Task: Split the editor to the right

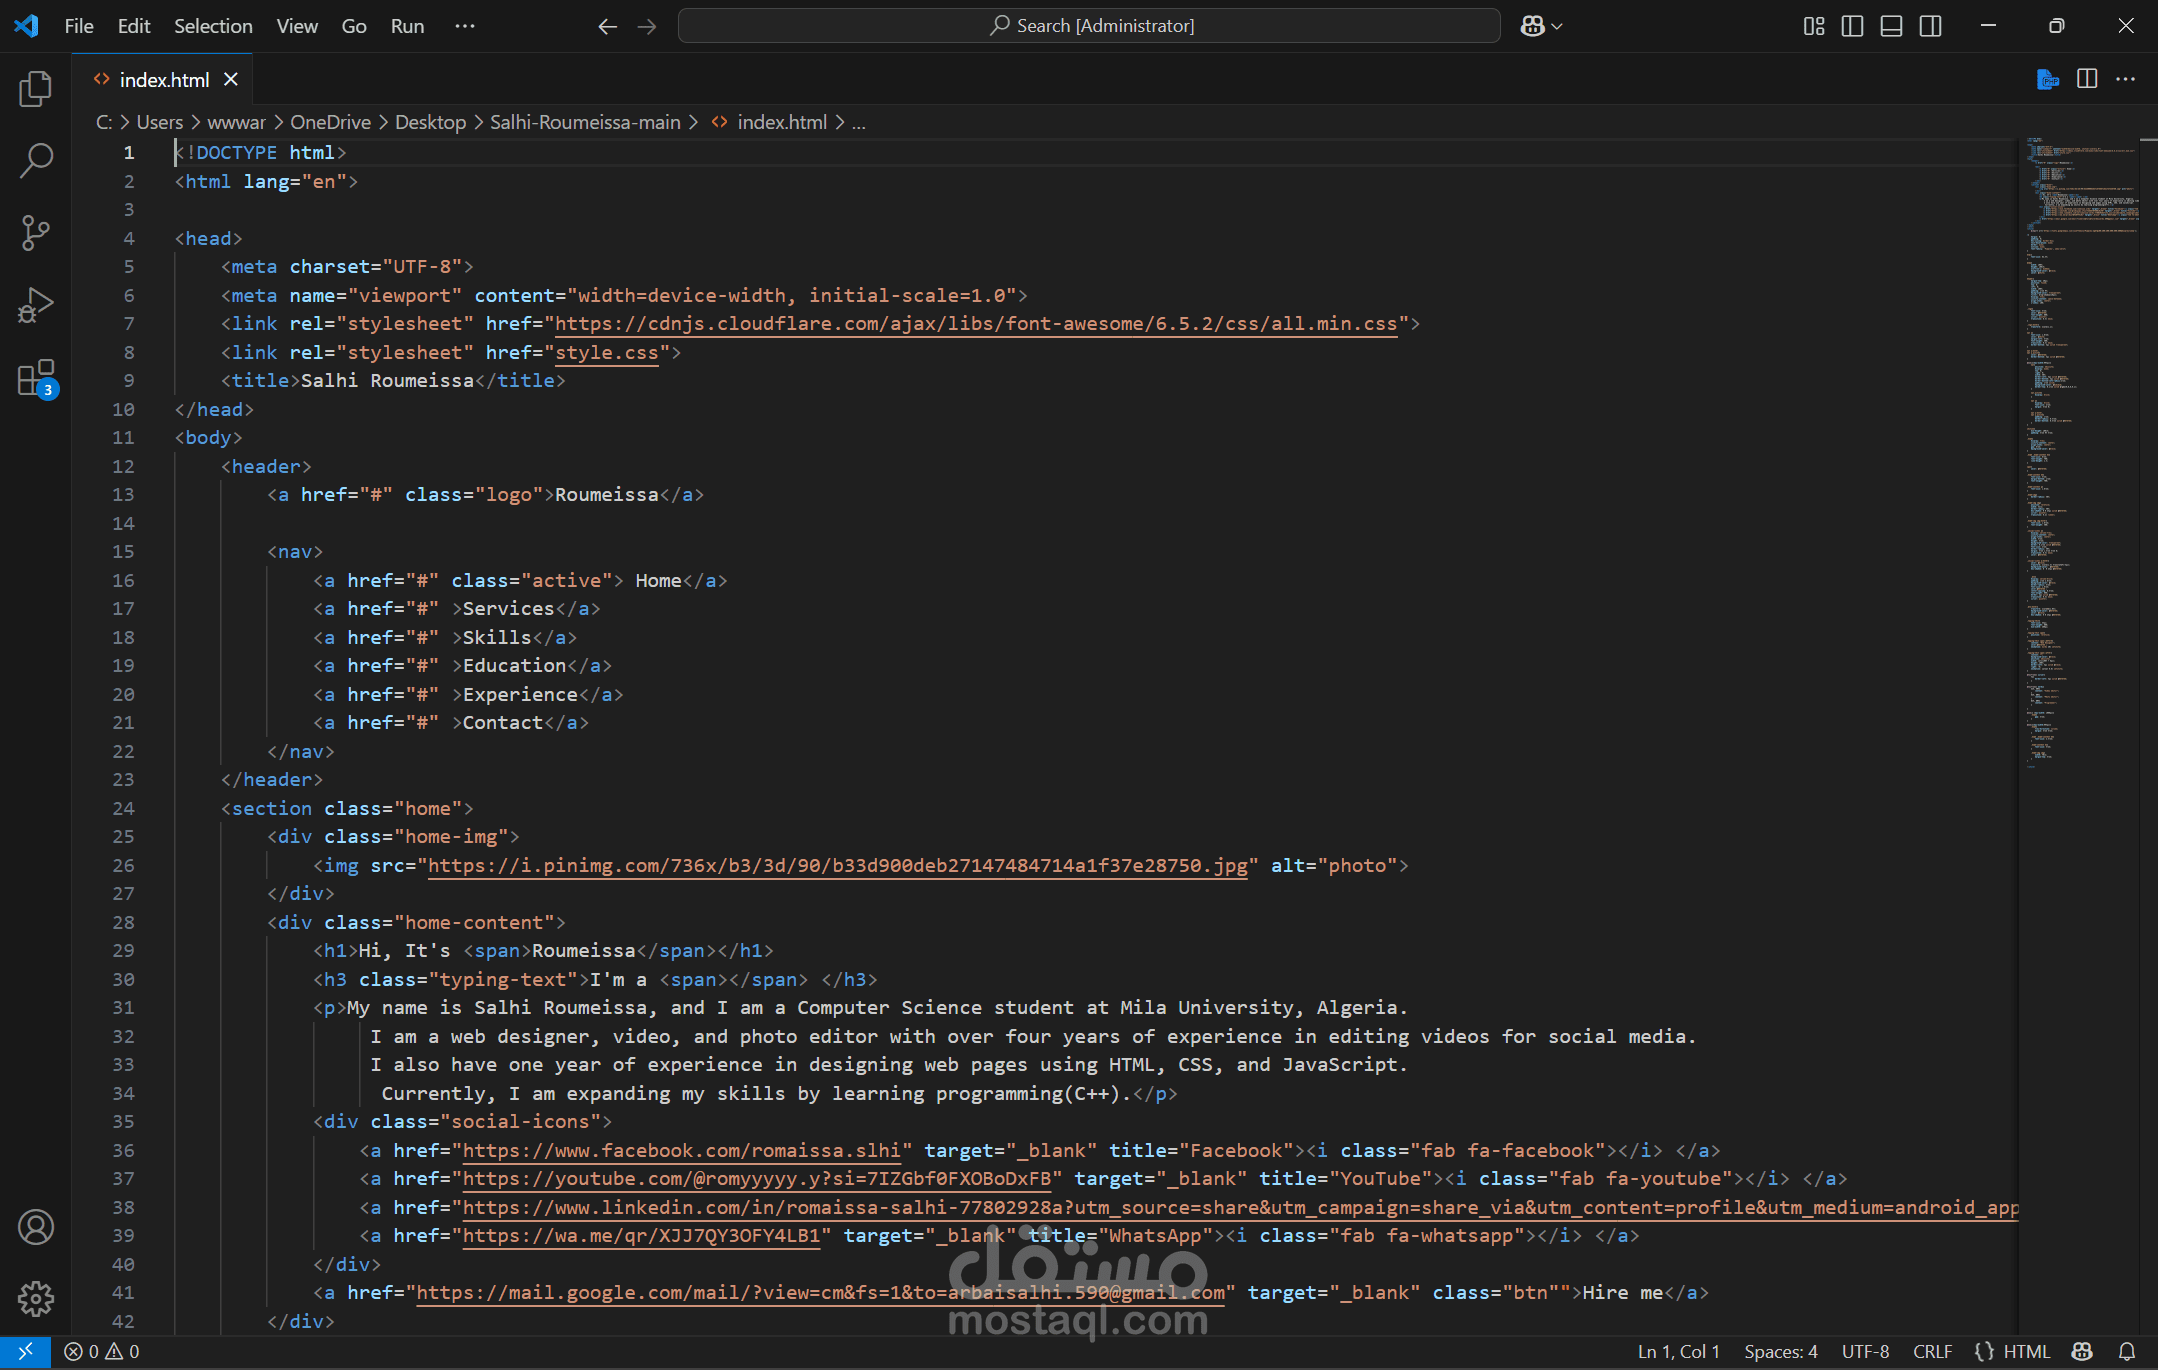Action: (x=2087, y=79)
